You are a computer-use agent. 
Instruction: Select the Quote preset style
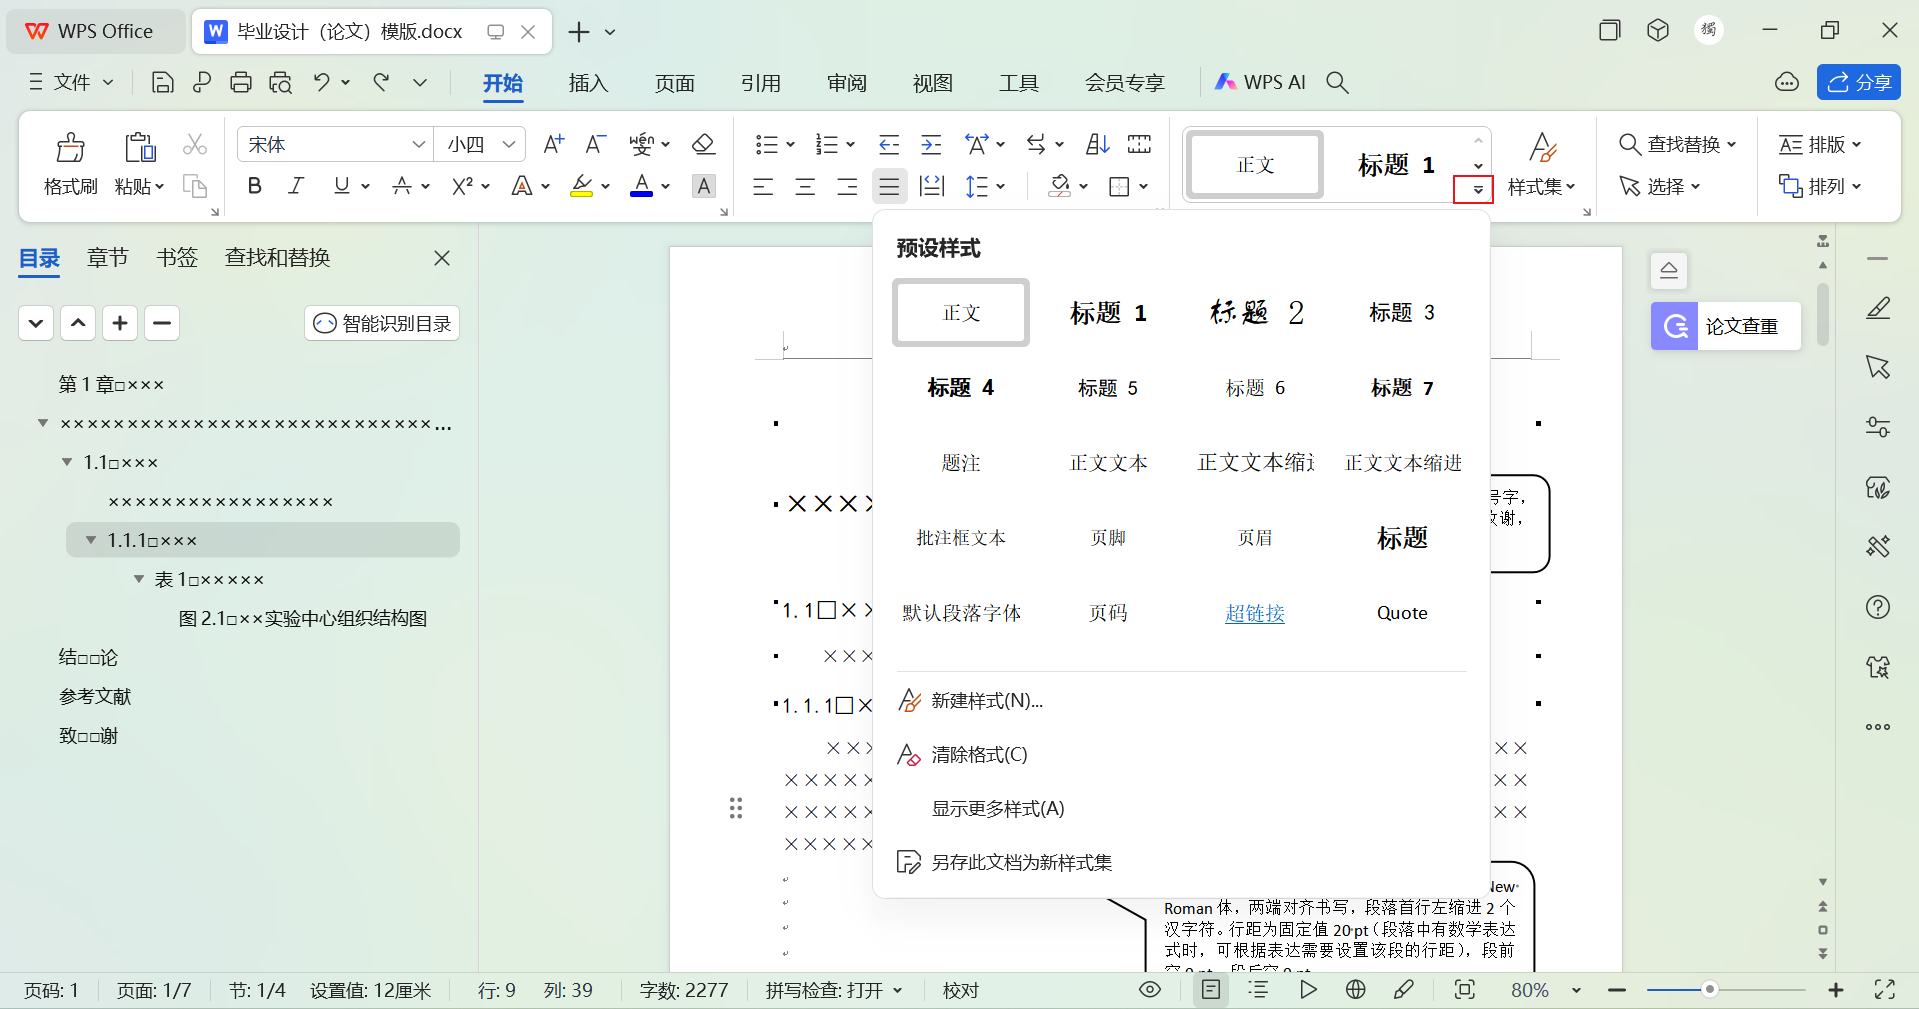click(x=1402, y=613)
